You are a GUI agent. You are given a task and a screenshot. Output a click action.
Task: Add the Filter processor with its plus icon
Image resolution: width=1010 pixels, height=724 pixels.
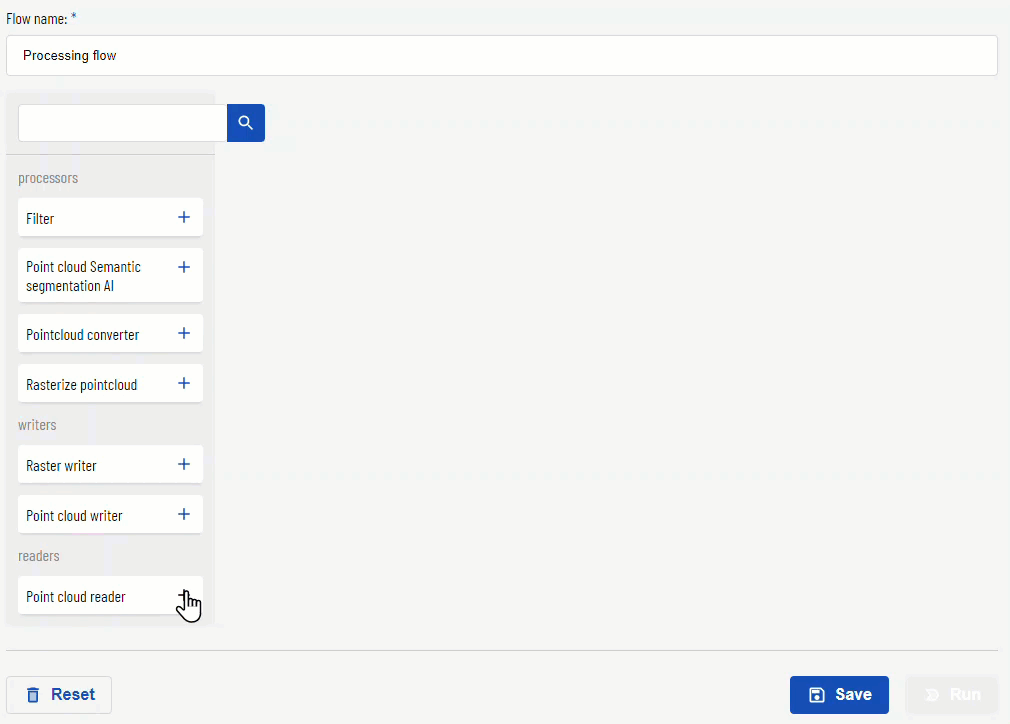pos(184,217)
